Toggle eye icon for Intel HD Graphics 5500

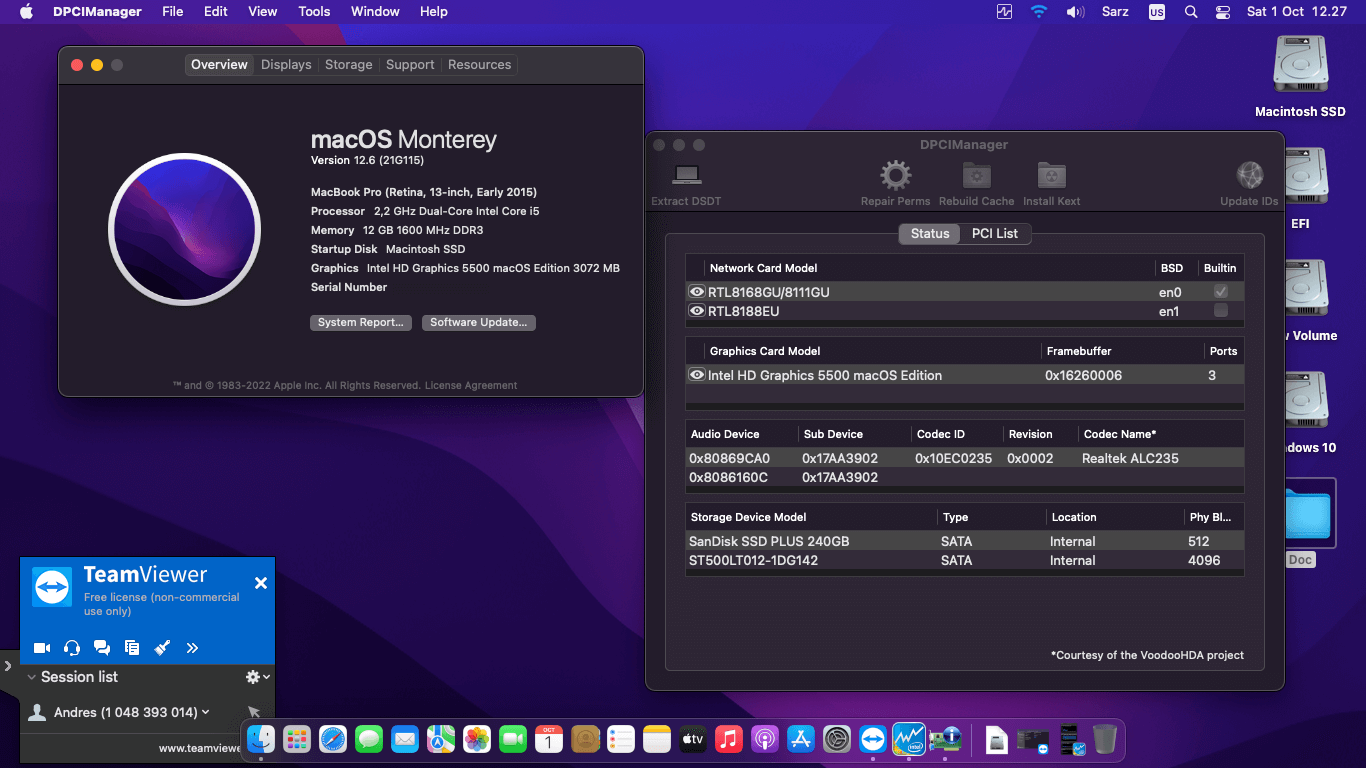pyautogui.click(x=697, y=375)
